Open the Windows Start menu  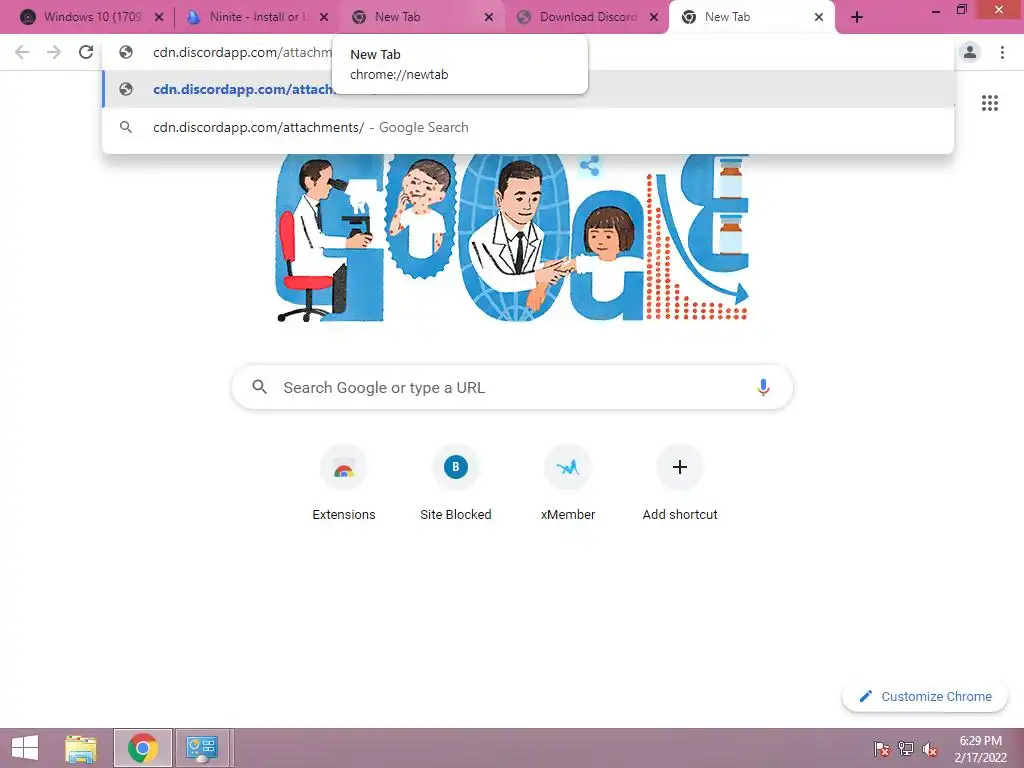(25, 748)
